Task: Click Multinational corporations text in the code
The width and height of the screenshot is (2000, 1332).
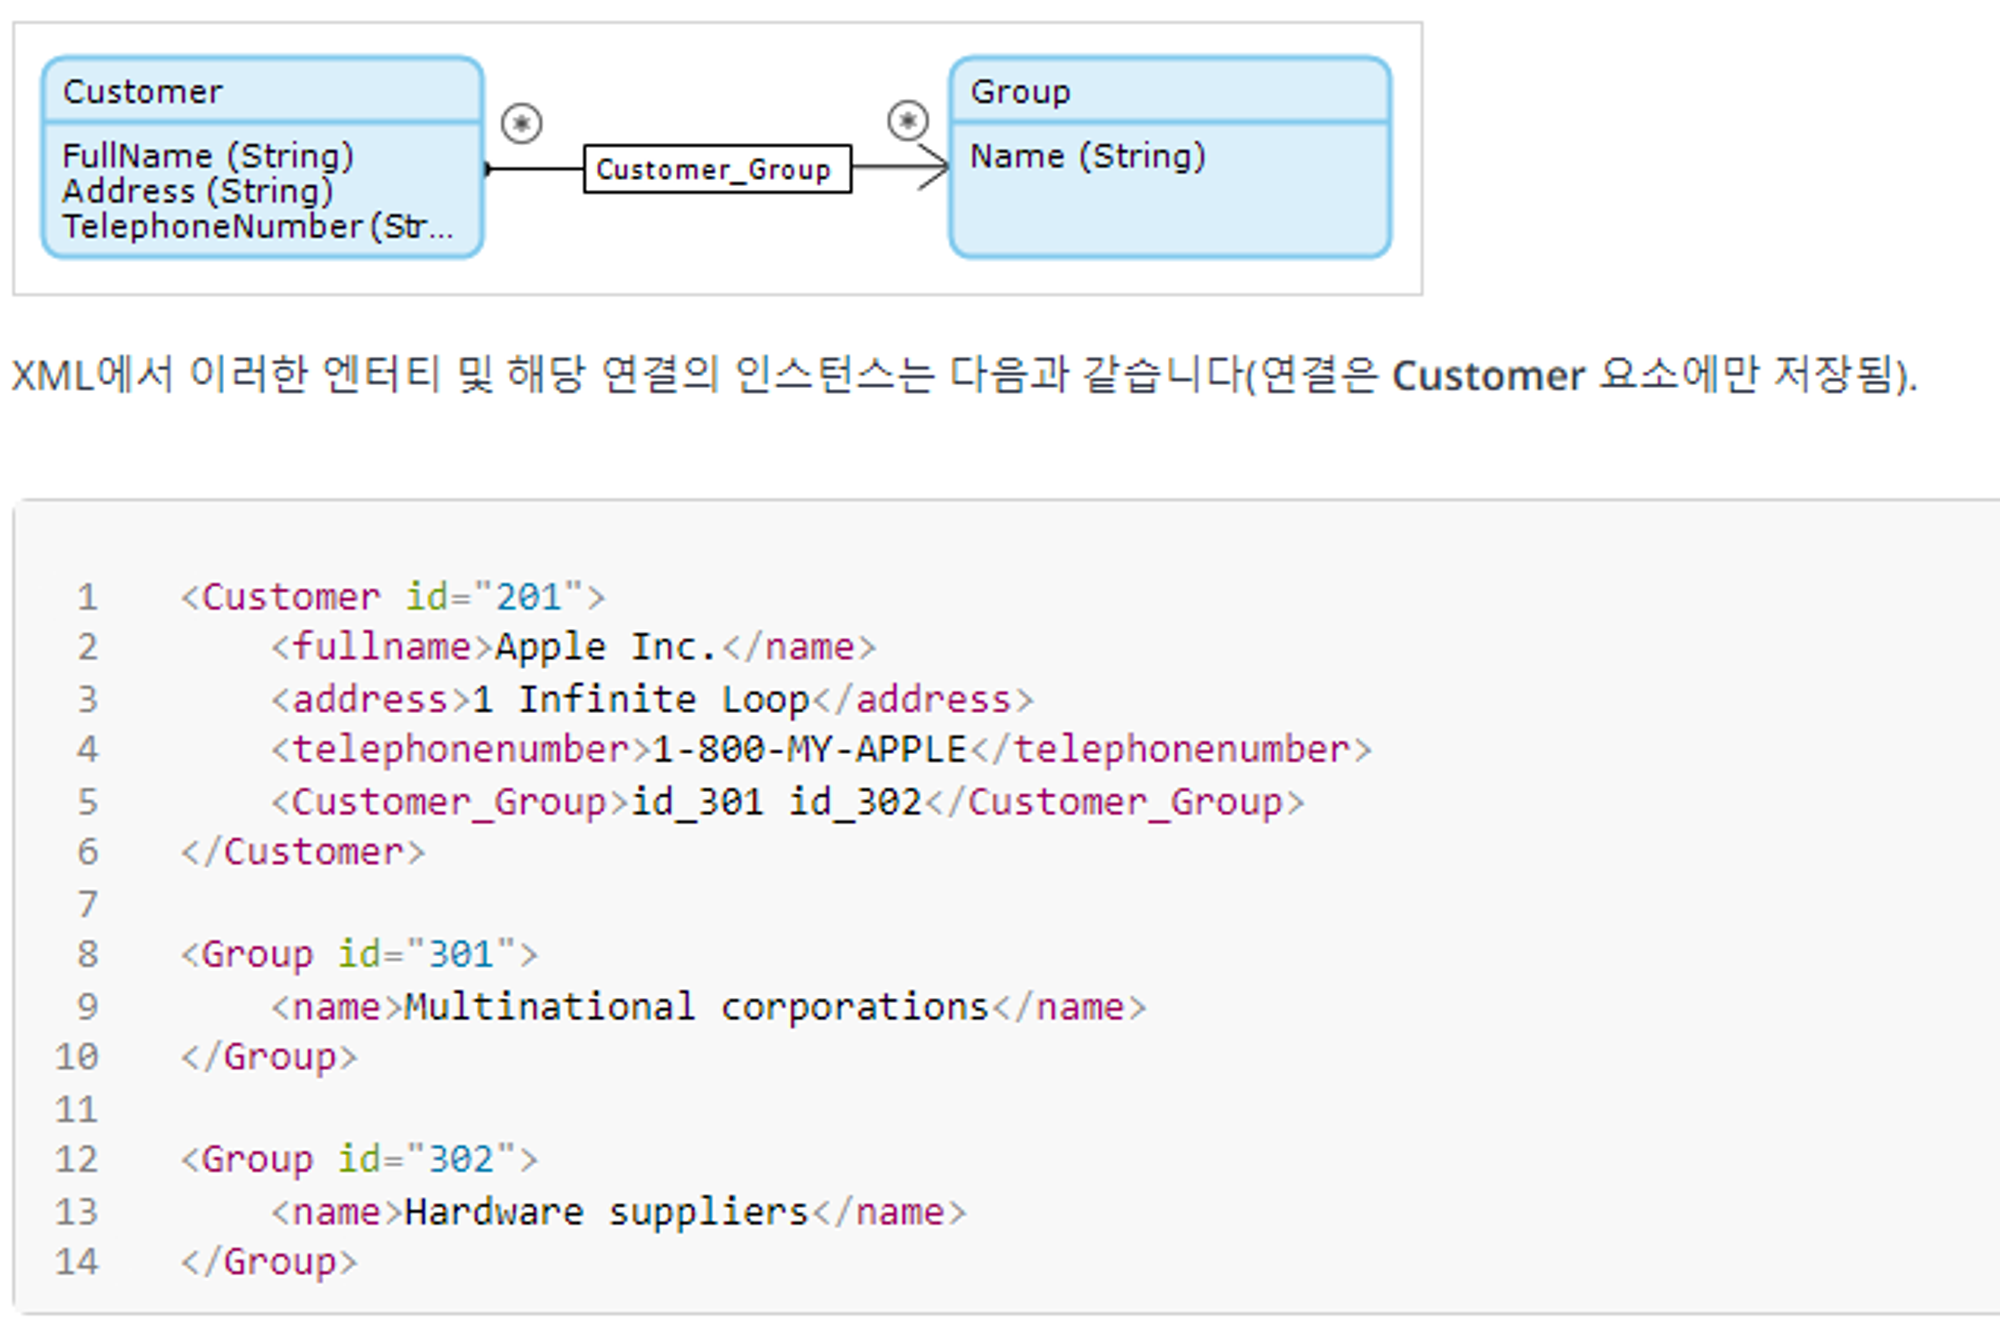Action: coord(696,1006)
